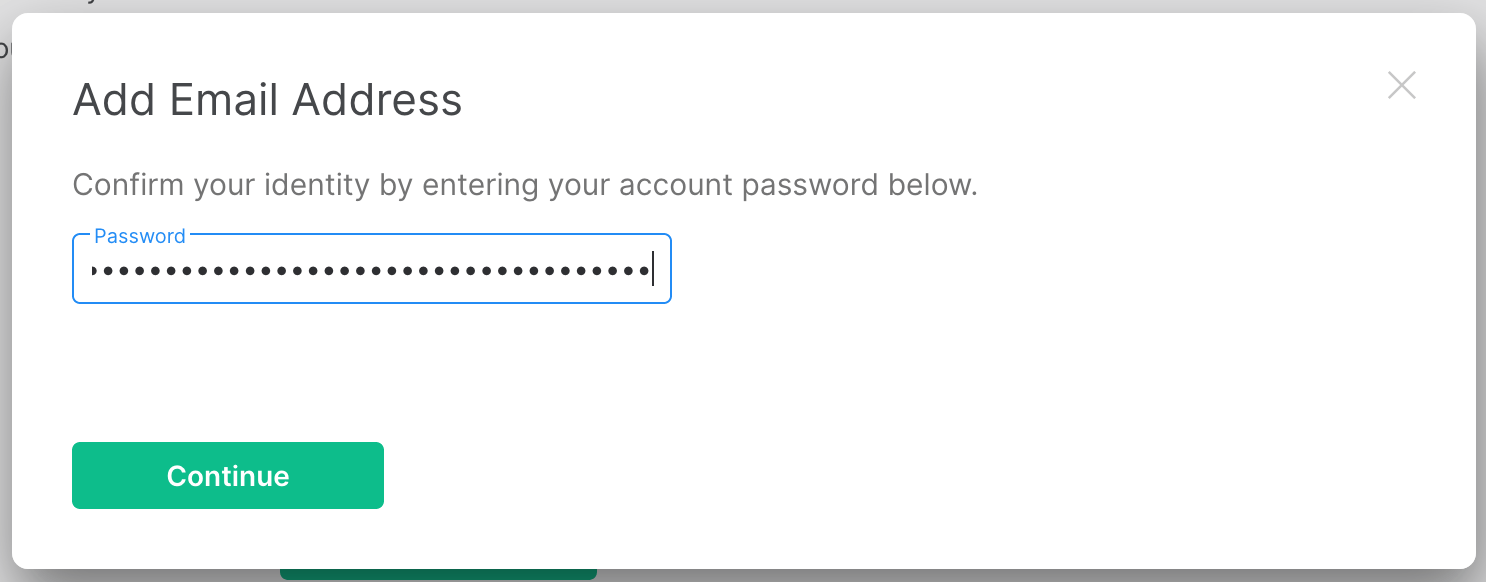Click the green Continue button

pyautogui.click(x=228, y=475)
